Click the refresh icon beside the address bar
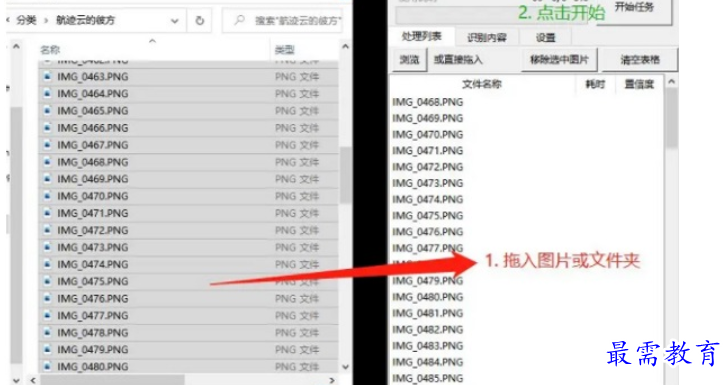Viewport: 728px width, 385px height. pos(199,20)
